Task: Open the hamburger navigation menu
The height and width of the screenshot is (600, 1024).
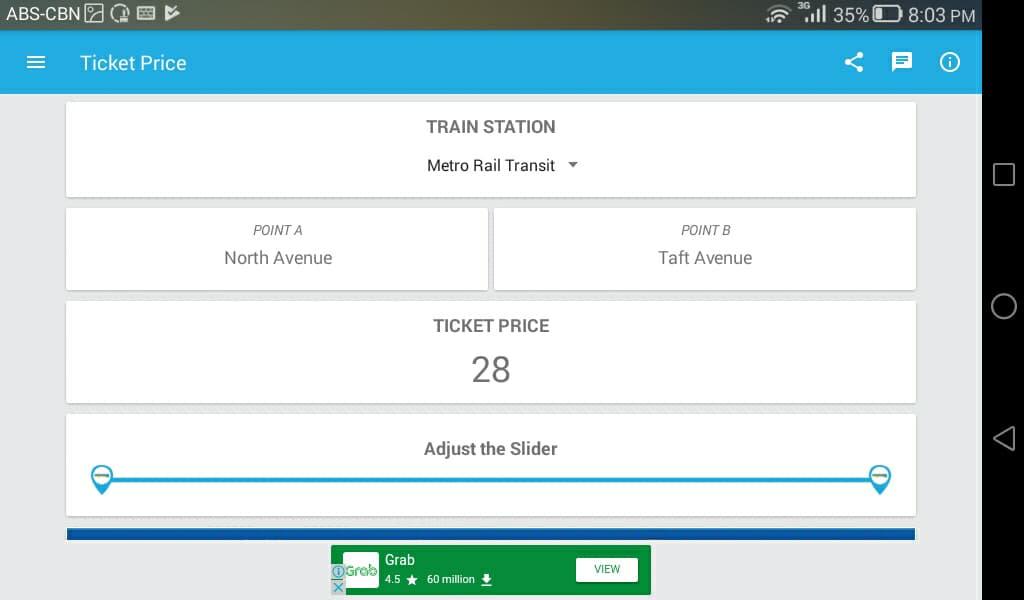Action: 36,62
